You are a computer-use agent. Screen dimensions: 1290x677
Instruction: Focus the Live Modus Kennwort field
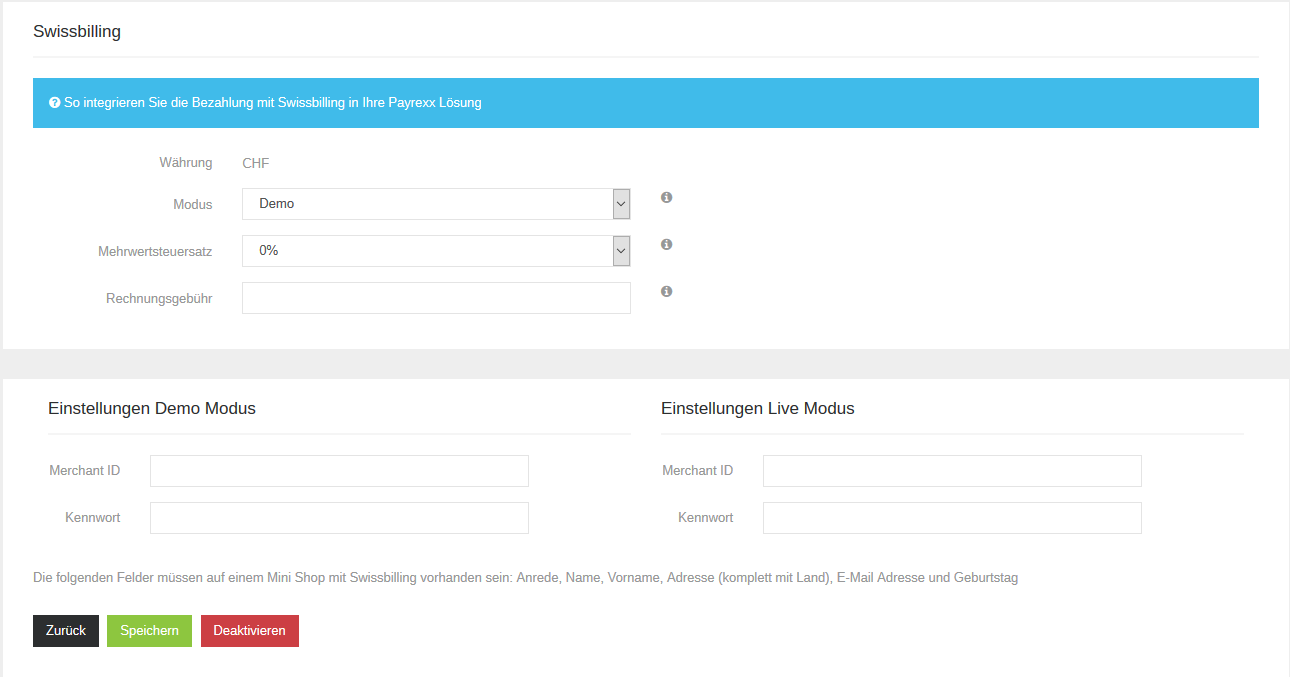pyautogui.click(x=952, y=518)
